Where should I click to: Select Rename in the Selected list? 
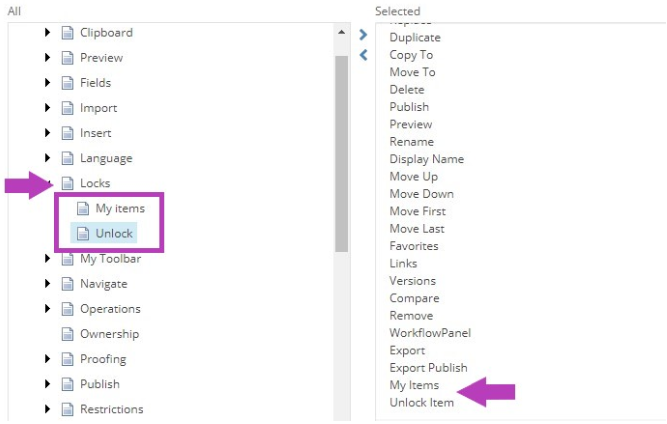411,142
